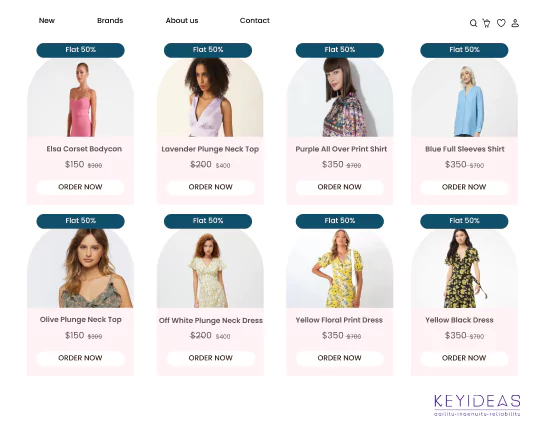Open the Purple All Over Print Shirt title
Screen dimensions: 540x426
[x=341, y=149]
